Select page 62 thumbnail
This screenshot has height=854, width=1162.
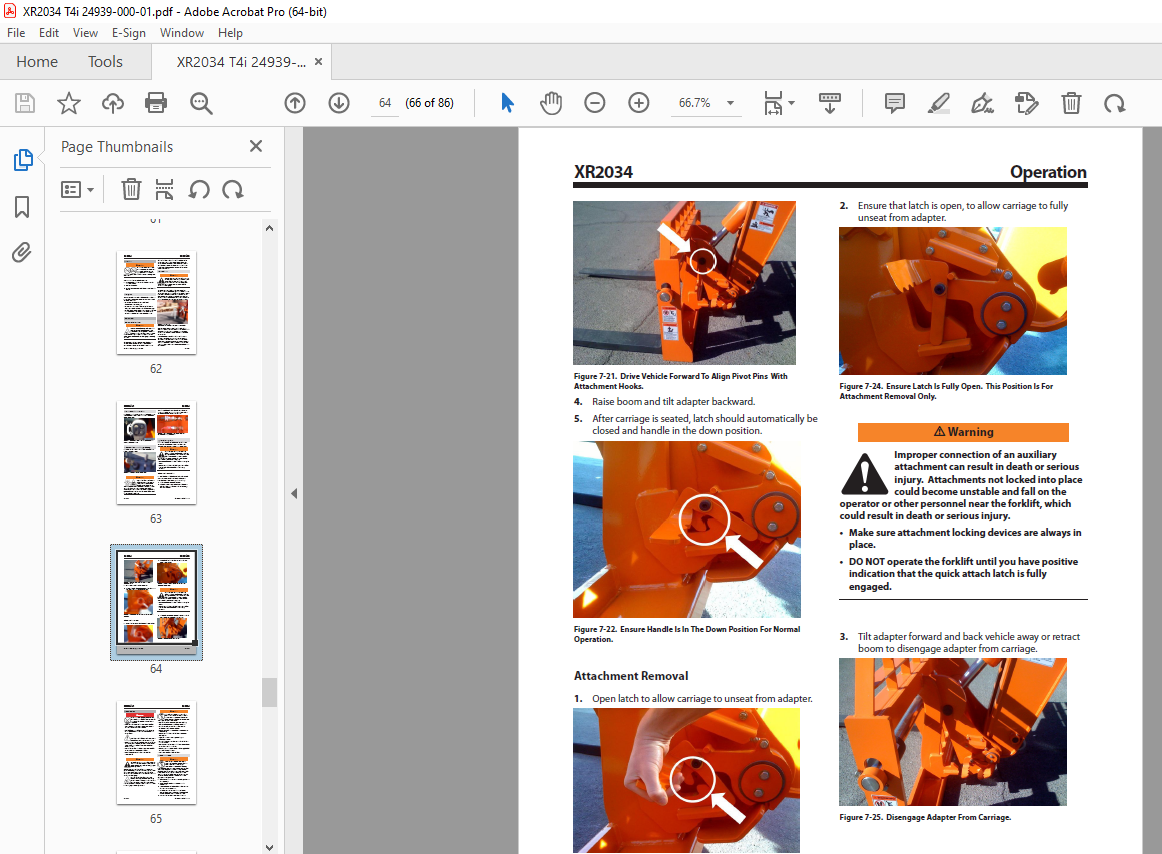[x=156, y=302]
